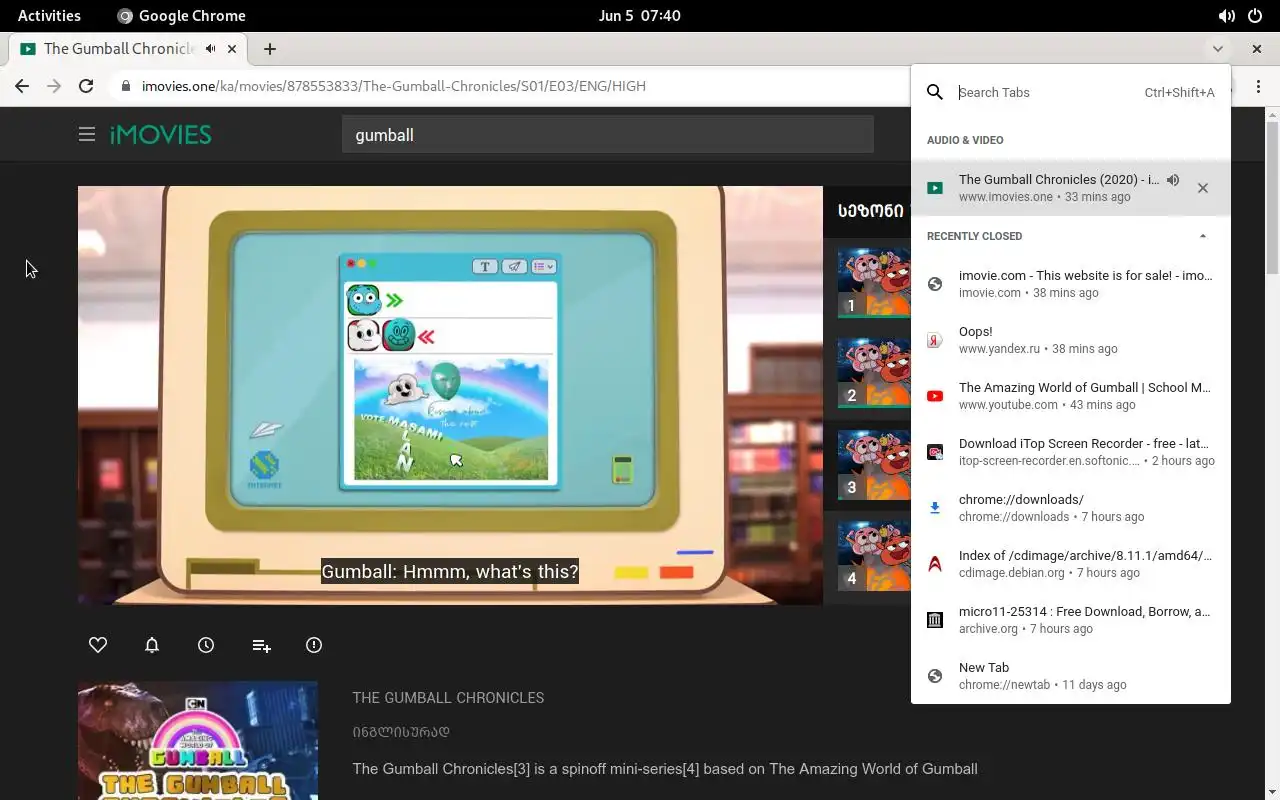
Task: Add to playlist icon below video
Action: click(261, 645)
